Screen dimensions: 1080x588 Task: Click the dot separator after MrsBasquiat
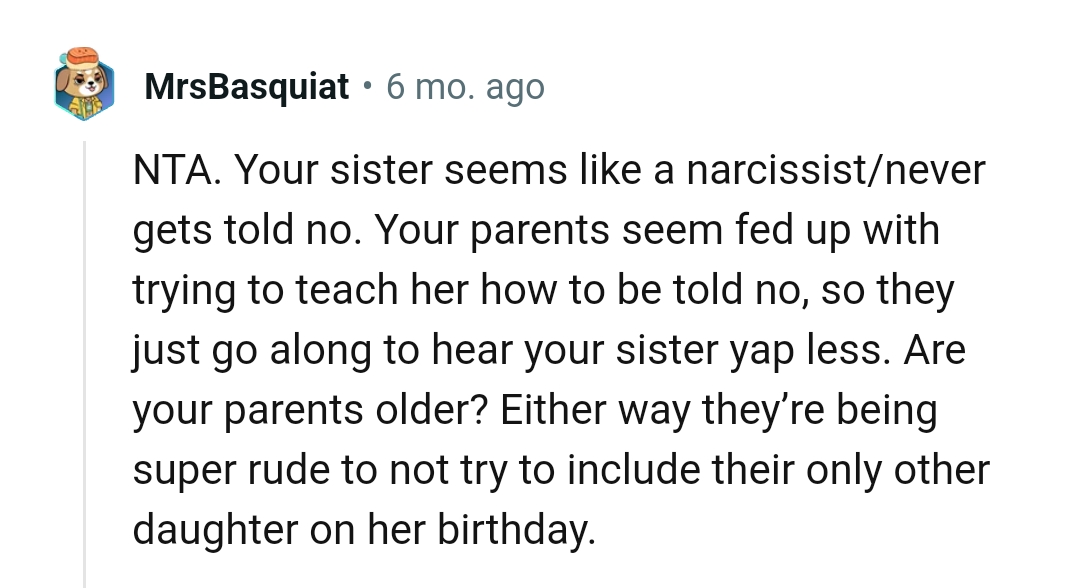(x=366, y=87)
